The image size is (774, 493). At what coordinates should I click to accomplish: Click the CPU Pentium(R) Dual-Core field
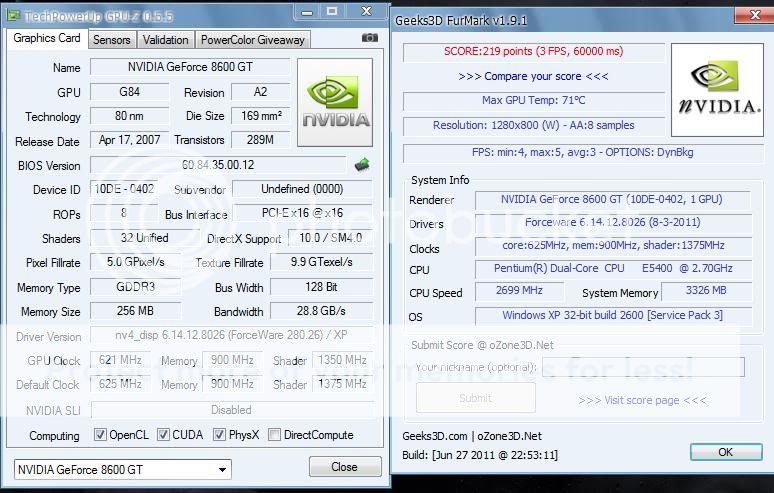point(613,268)
